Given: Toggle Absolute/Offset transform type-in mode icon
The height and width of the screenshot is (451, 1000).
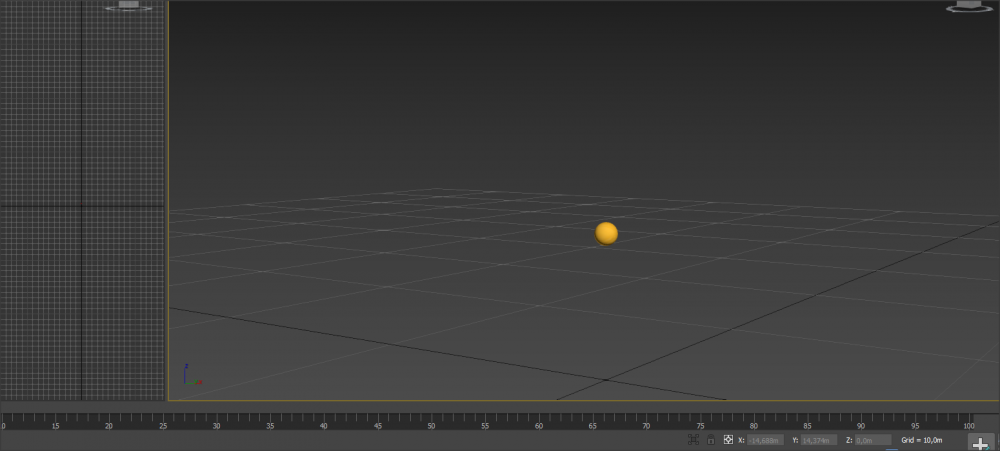Looking at the screenshot, I should pos(728,440).
